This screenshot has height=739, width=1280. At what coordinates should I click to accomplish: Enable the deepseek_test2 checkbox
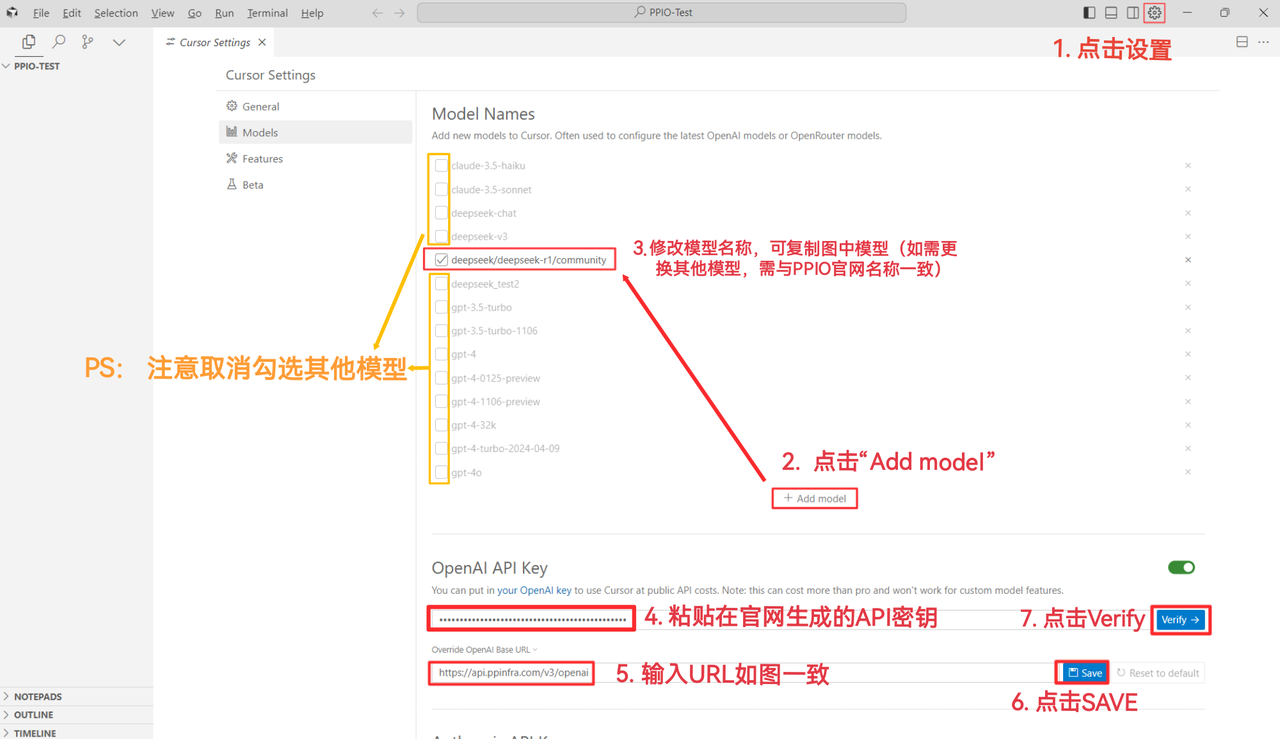pos(441,284)
